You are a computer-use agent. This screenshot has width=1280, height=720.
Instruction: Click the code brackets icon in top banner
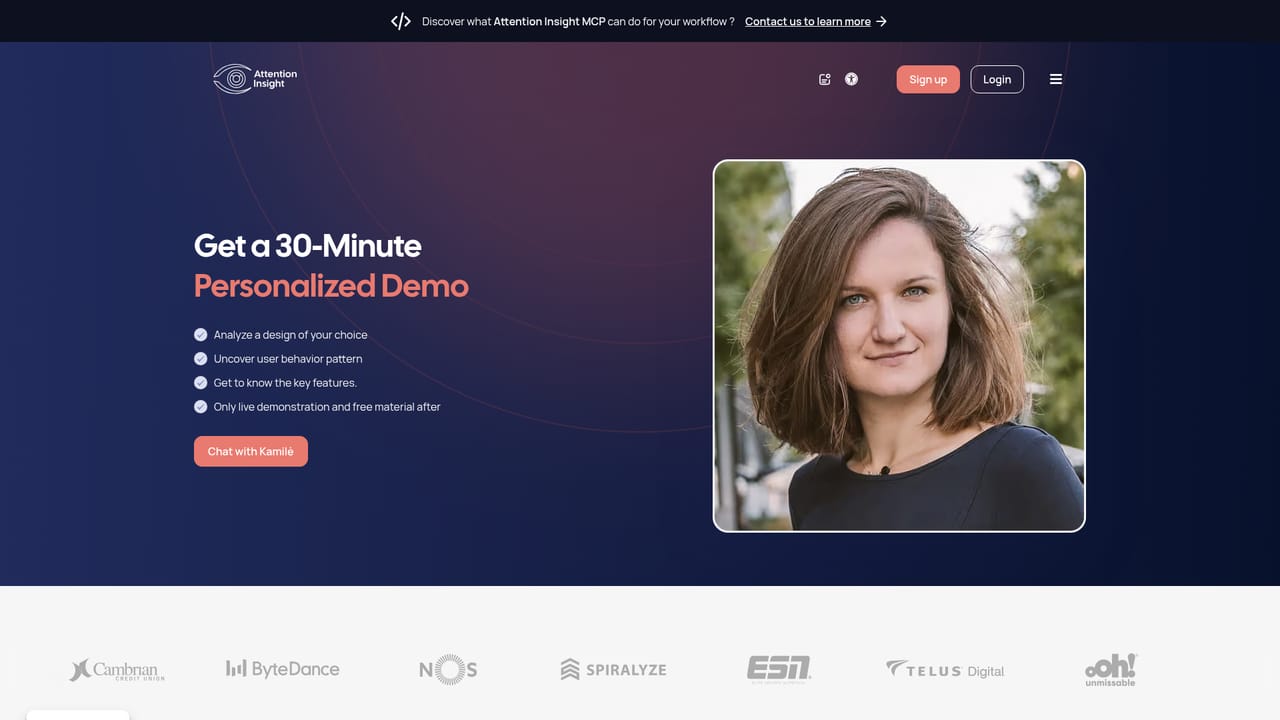[x=401, y=21]
